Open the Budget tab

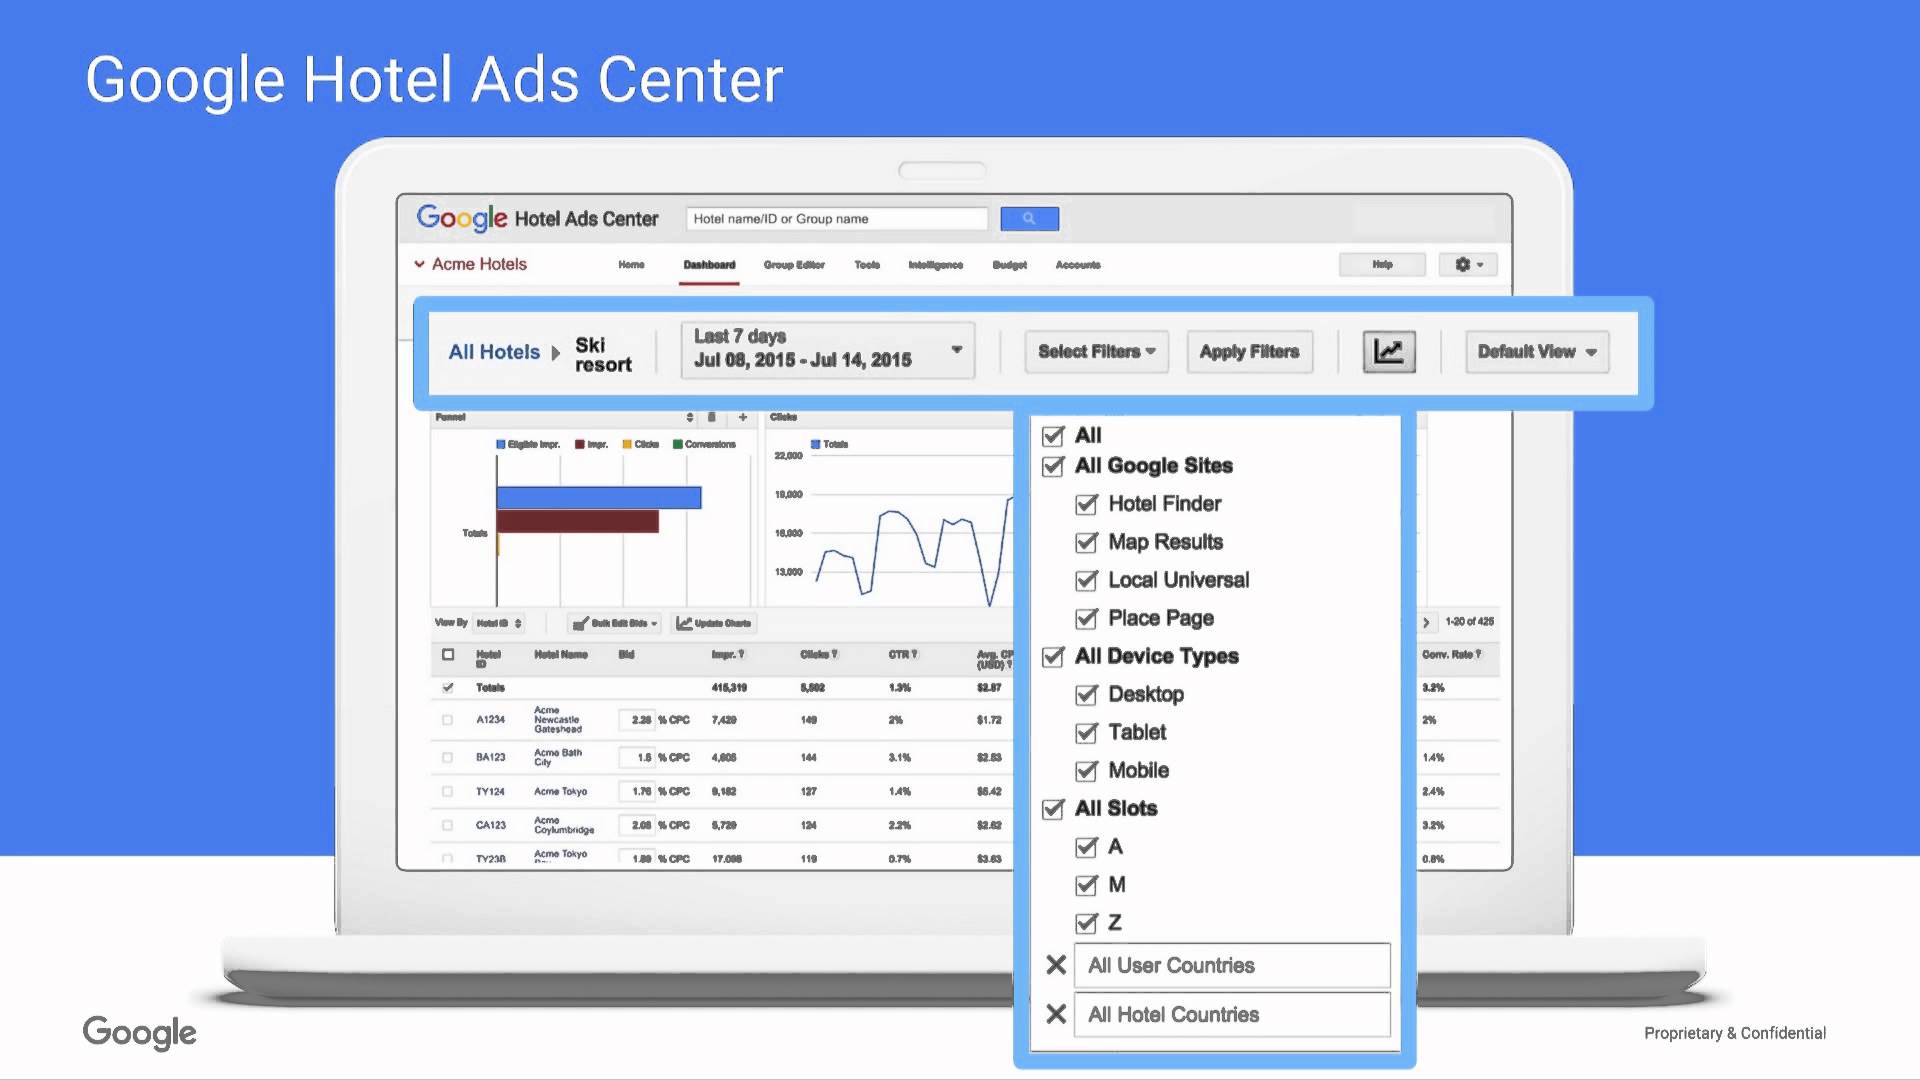click(x=1009, y=265)
